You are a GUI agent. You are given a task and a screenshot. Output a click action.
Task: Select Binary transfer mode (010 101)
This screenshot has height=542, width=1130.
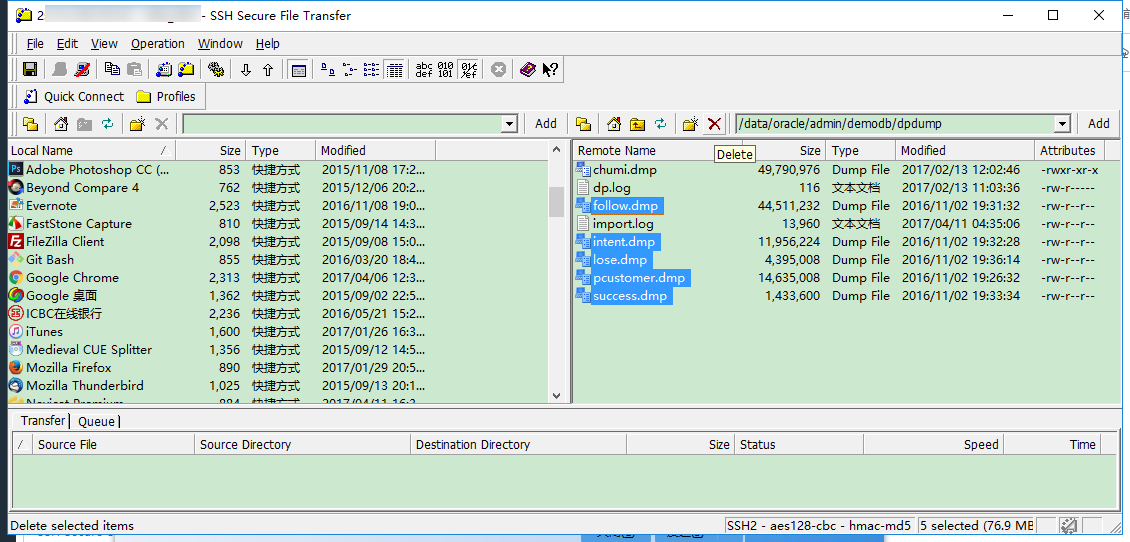(x=446, y=70)
